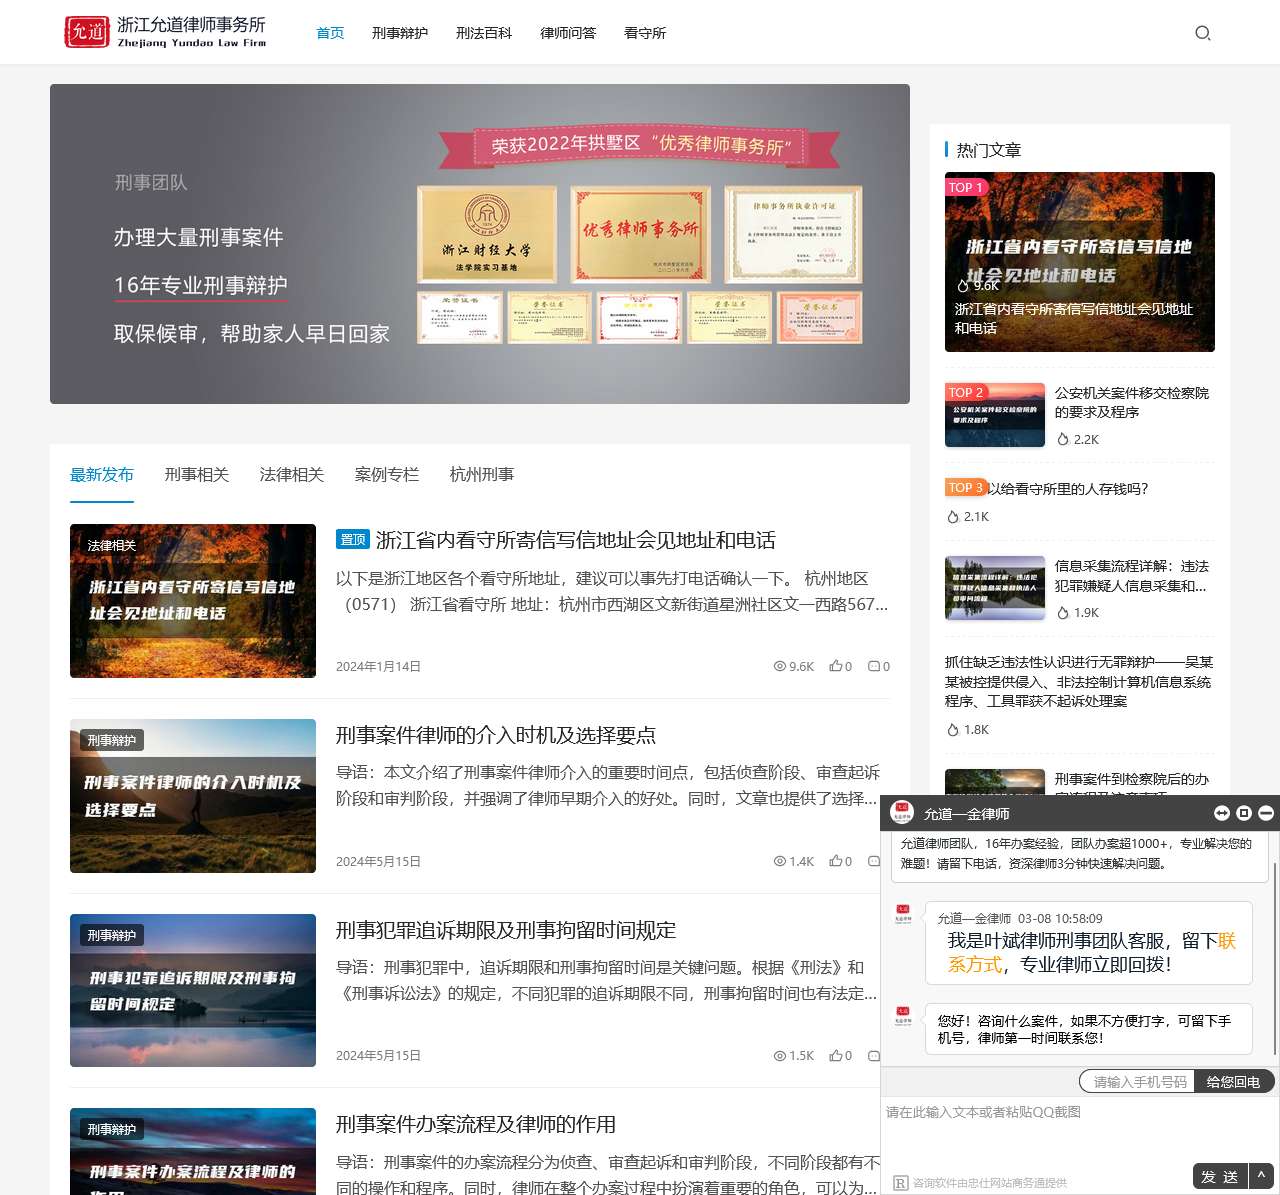Open hot article 信息采集流程详解
The height and width of the screenshot is (1195, 1280).
1132,575
